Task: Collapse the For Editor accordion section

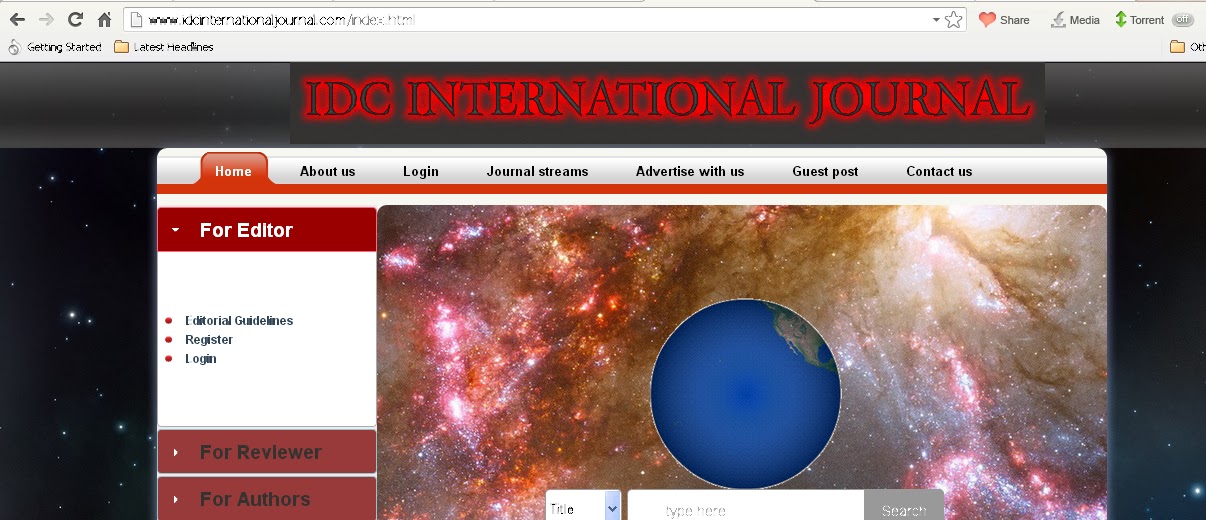Action: [267, 230]
